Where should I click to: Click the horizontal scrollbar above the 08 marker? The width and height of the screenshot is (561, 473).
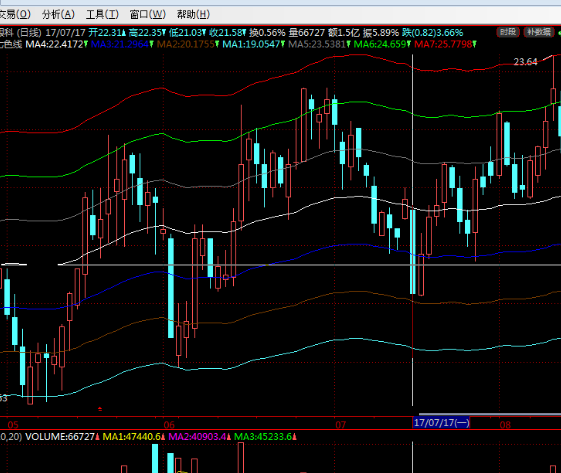(490, 415)
